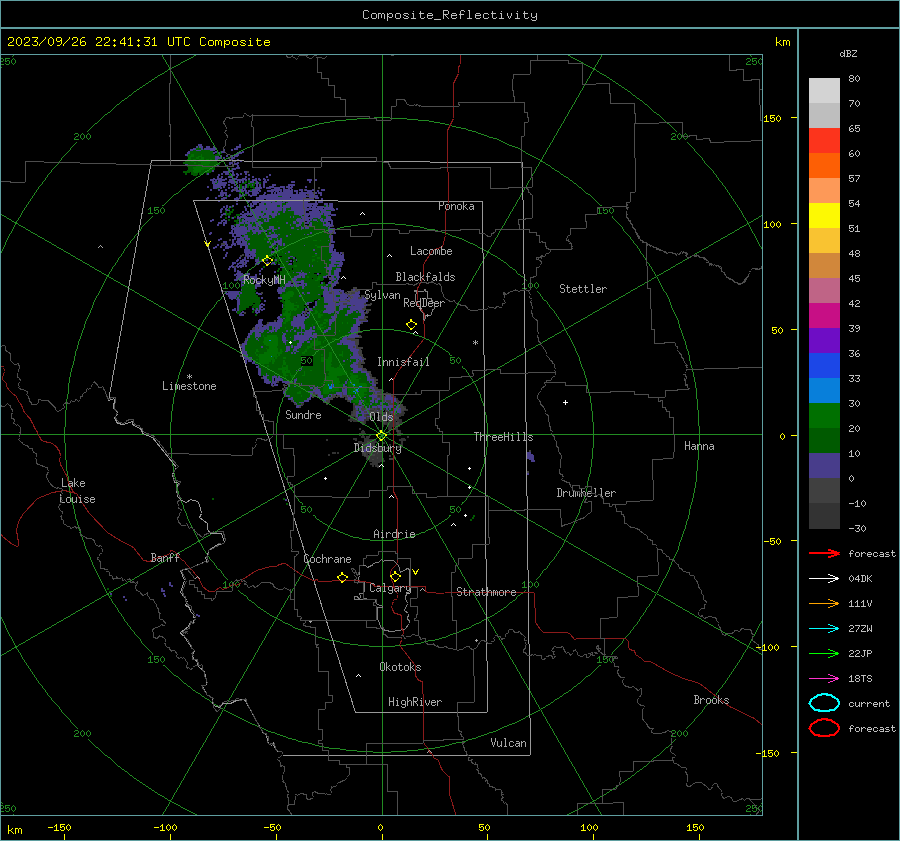Click the boxed 50 range ring label
900x841 pixels.
click(307, 361)
